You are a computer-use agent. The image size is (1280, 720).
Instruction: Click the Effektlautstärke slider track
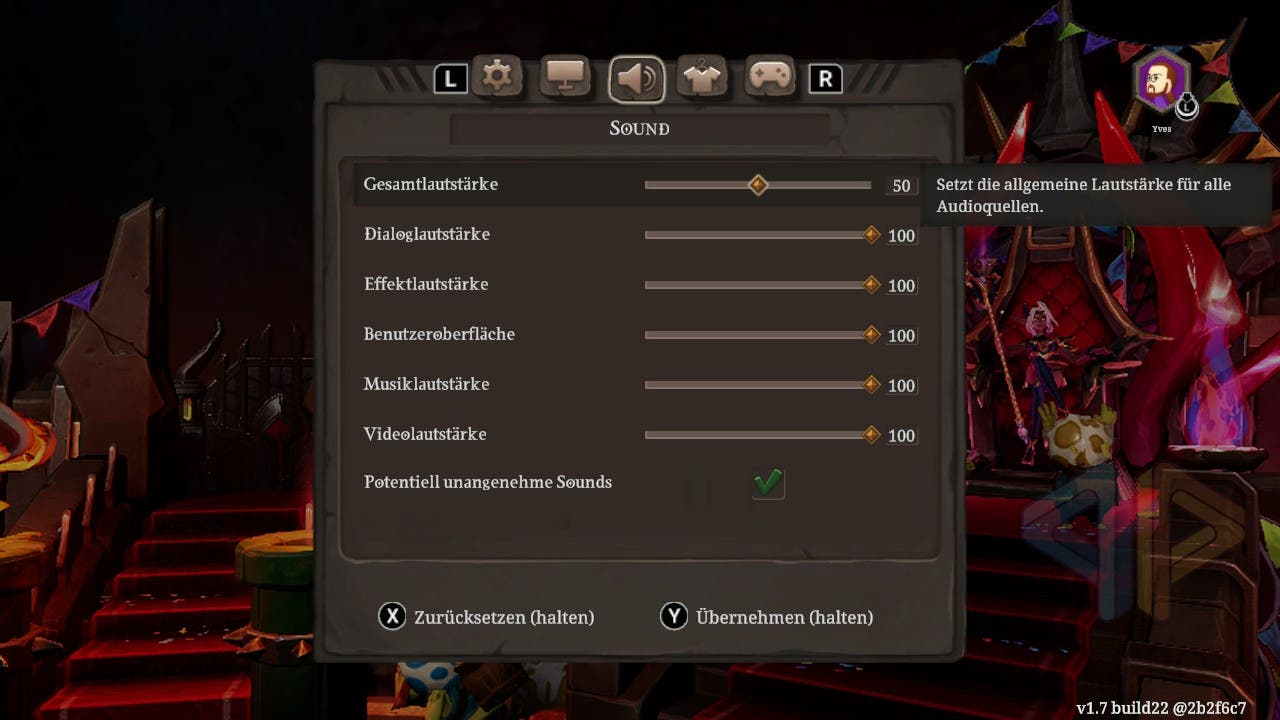coord(759,285)
